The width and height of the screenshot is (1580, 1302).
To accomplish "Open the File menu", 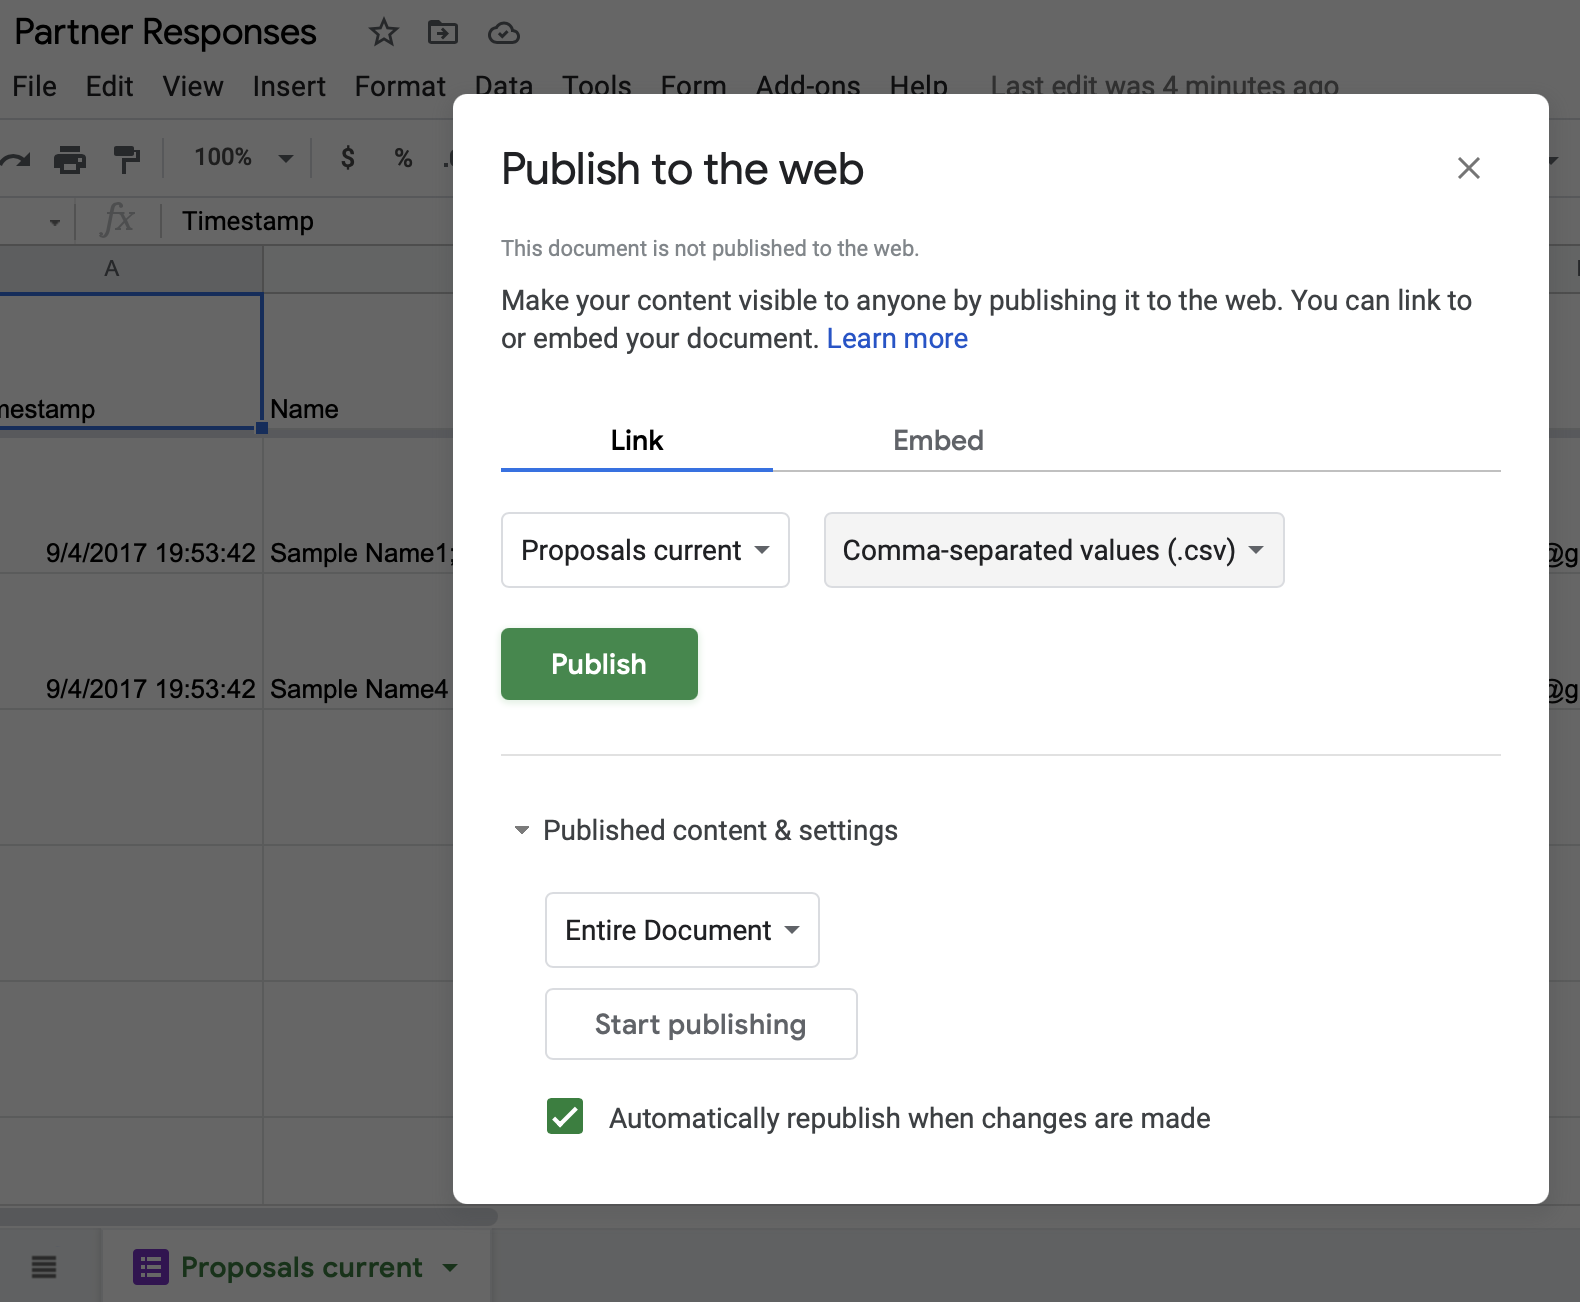I will (x=34, y=86).
